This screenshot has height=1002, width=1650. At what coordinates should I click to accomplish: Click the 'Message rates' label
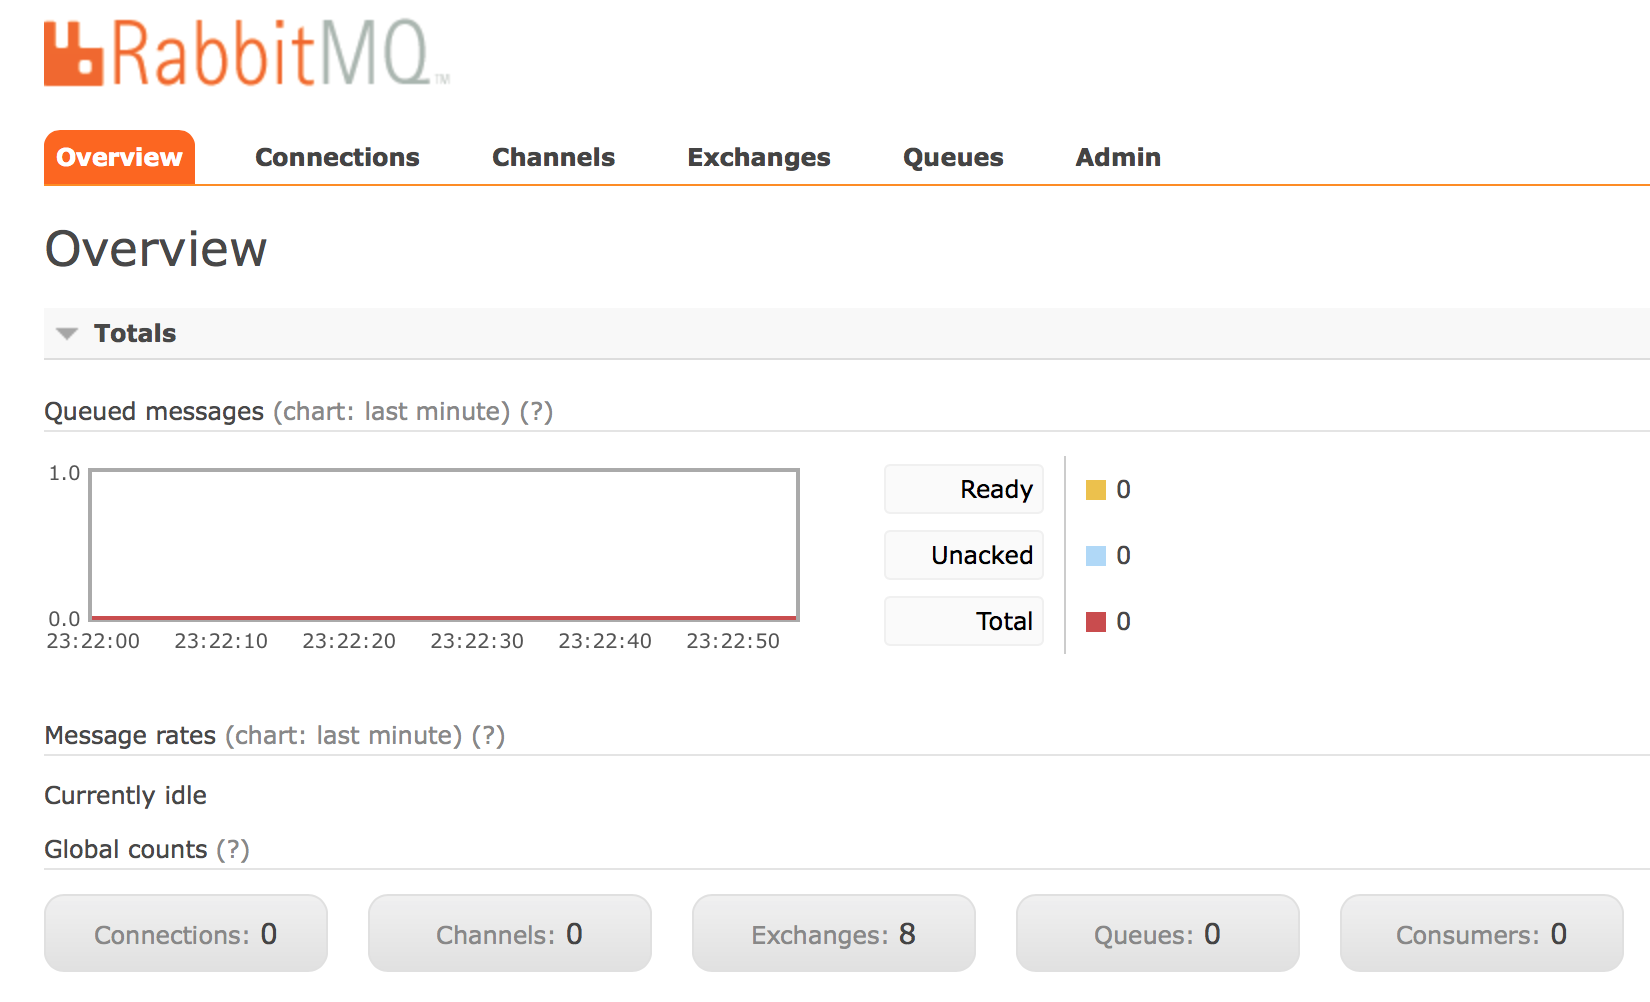[x=130, y=735]
